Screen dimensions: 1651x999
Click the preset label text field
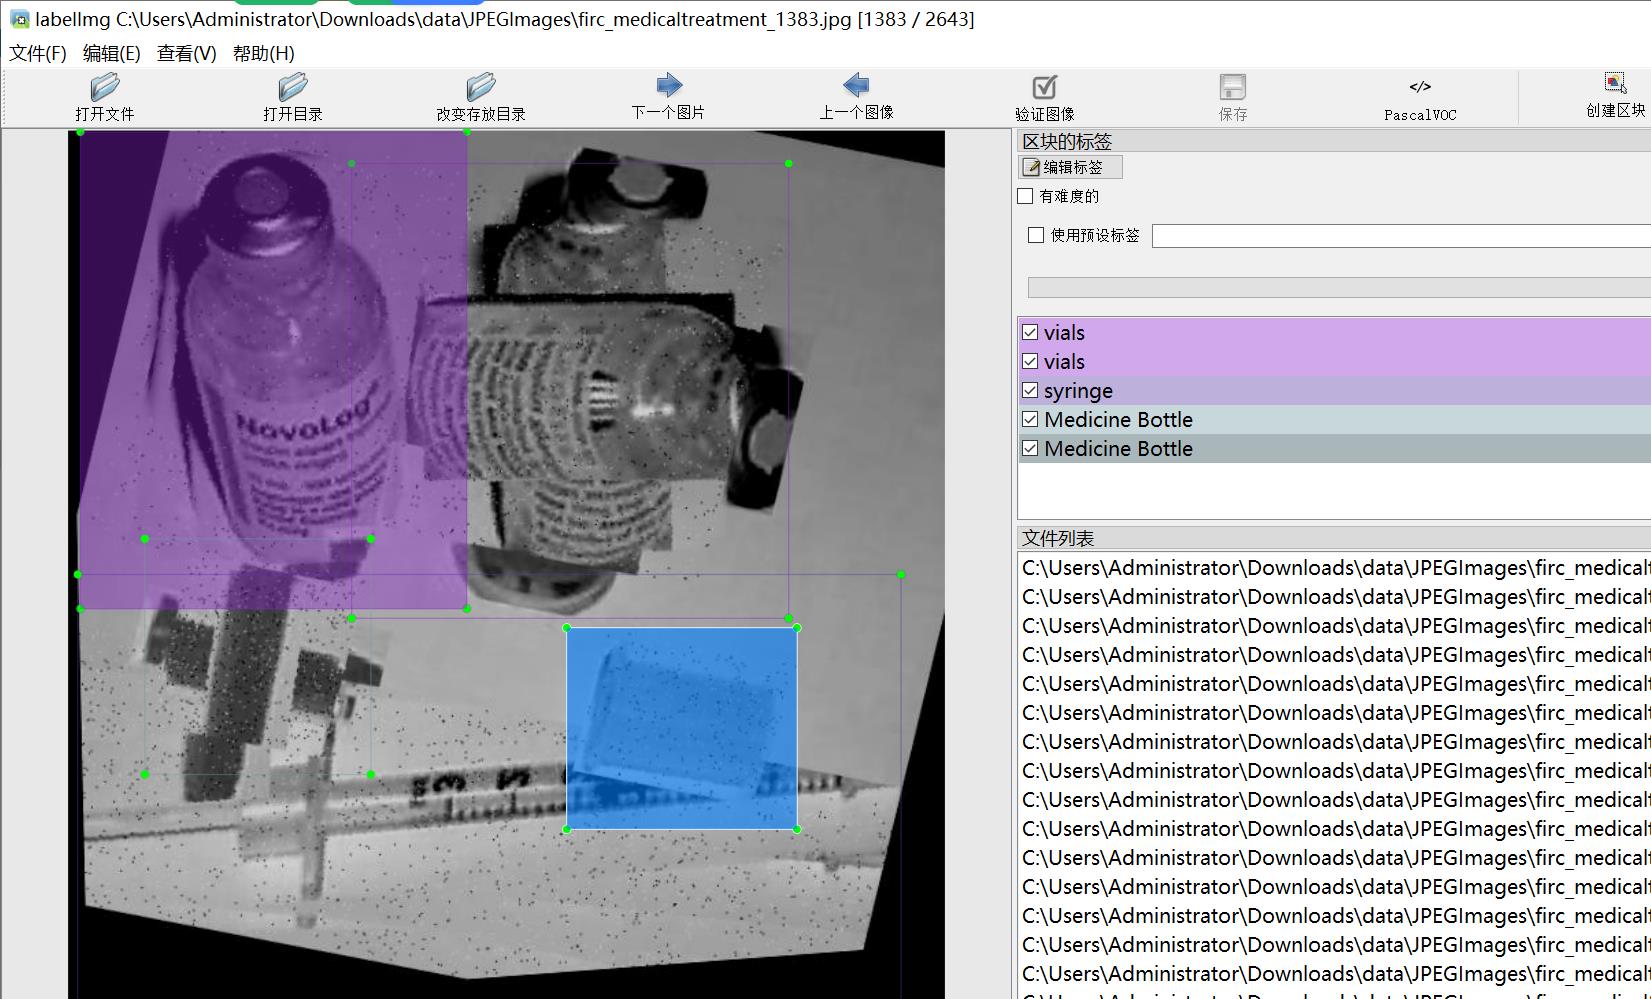tap(1401, 236)
